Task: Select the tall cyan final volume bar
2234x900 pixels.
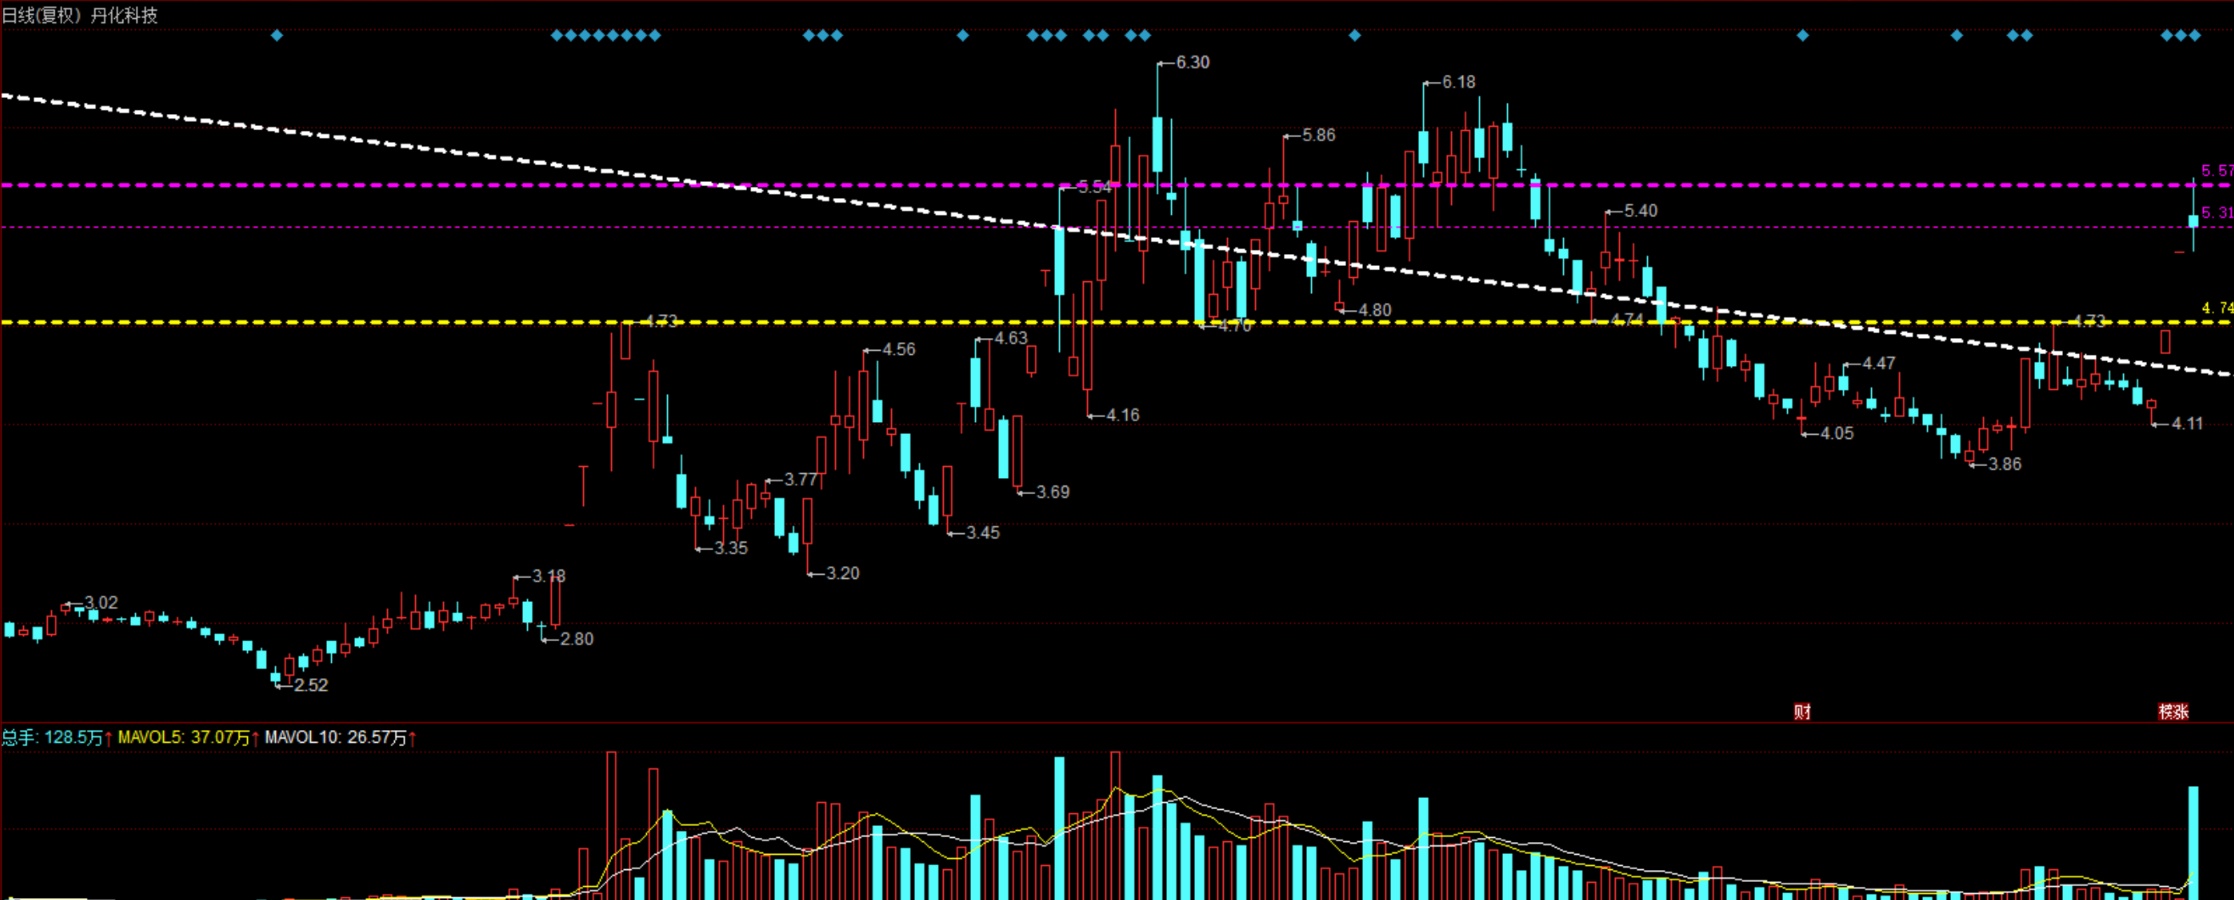Action: pos(2193,843)
